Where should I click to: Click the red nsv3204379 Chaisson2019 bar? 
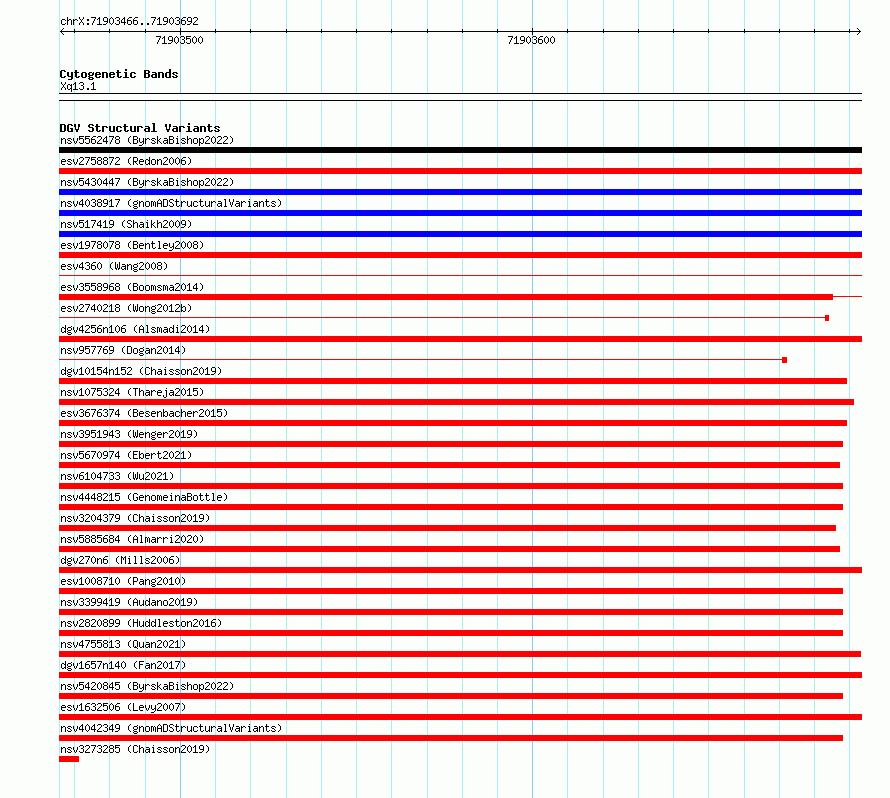click(x=447, y=528)
